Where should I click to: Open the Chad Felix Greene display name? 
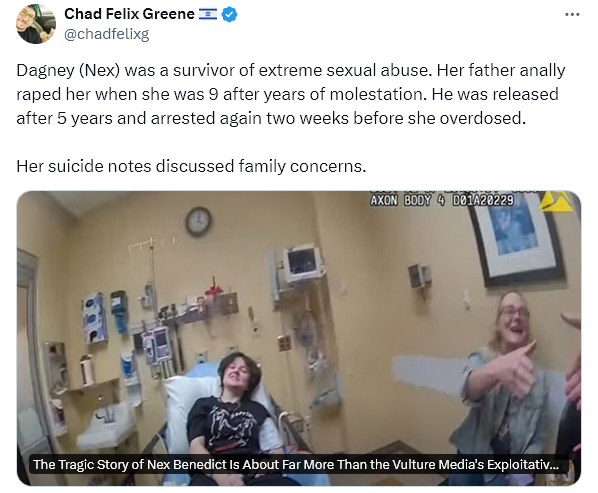(129, 14)
